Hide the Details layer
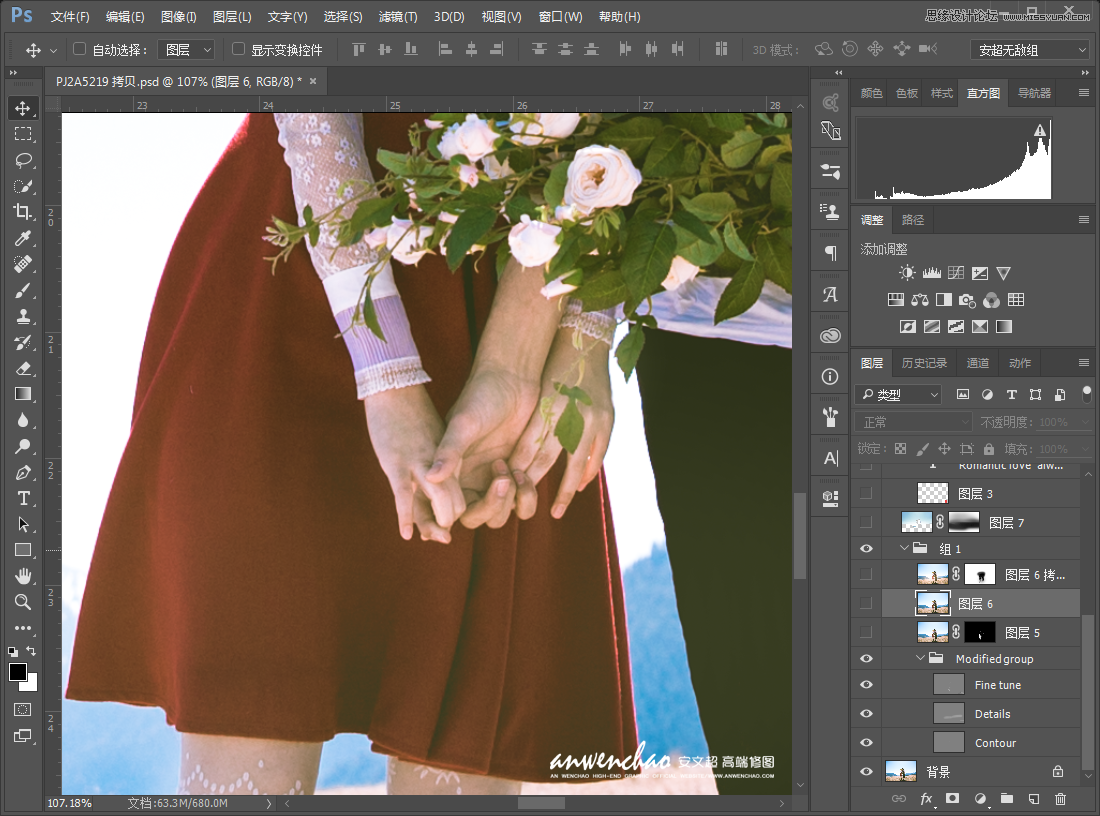This screenshot has width=1100, height=816. click(866, 714)
